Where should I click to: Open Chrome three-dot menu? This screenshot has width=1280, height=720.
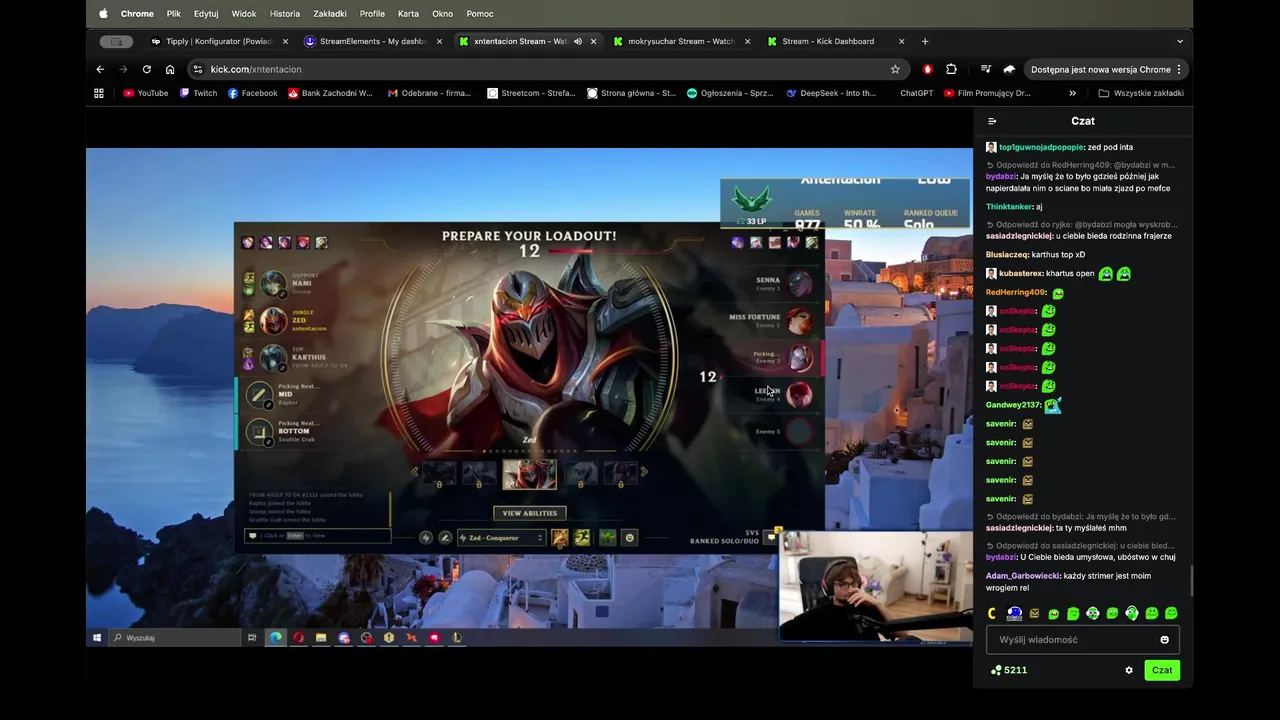(x=1179, y=69)
